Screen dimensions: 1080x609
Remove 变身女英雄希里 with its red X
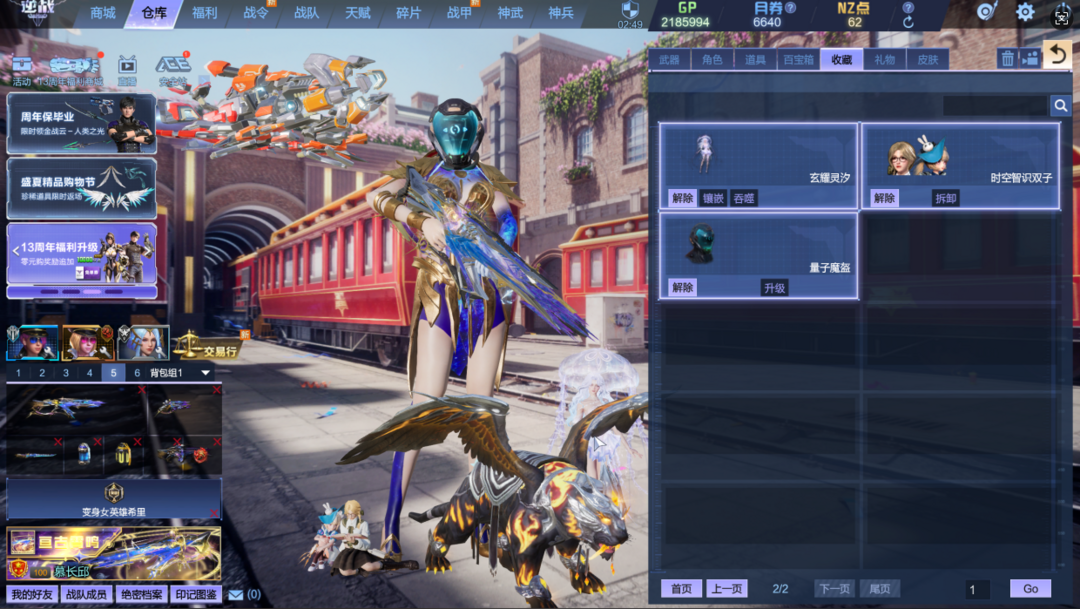[x=214, y=513]
